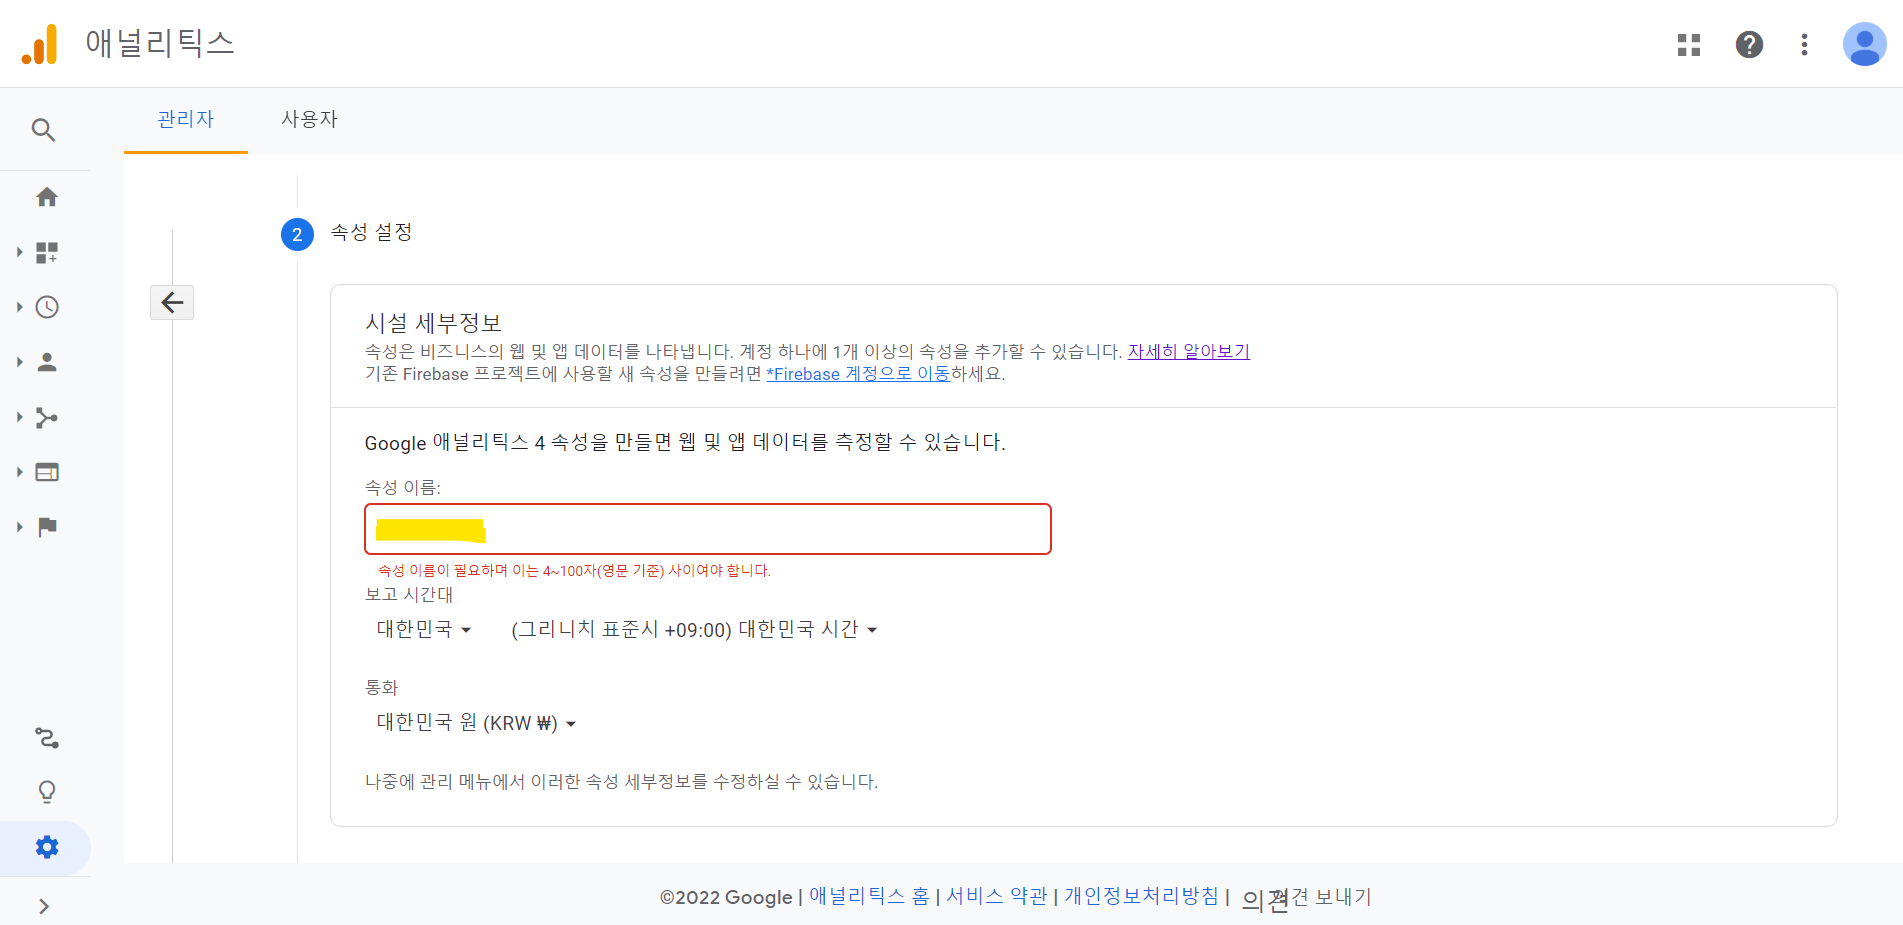This screenshot has width=1903, height=925.
Task: Click the 애널리틱스 title text
Action: 160,44
